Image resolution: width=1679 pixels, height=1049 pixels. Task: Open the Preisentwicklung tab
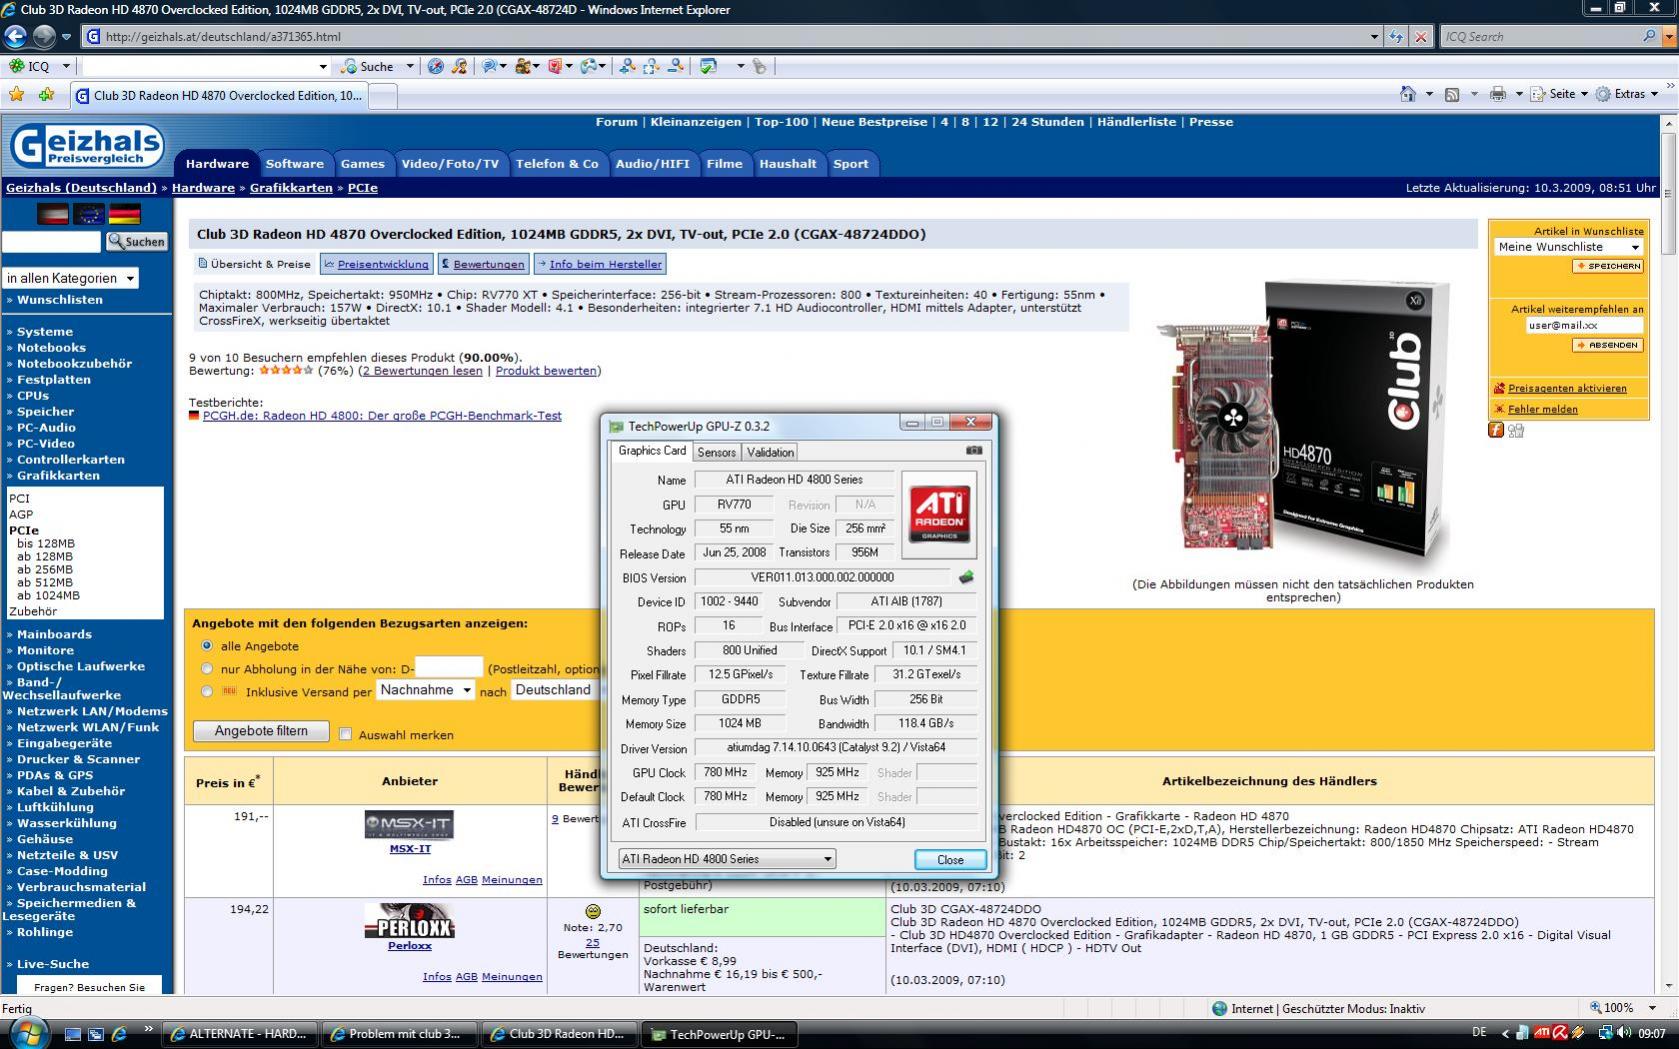click(x=377, y=264)
